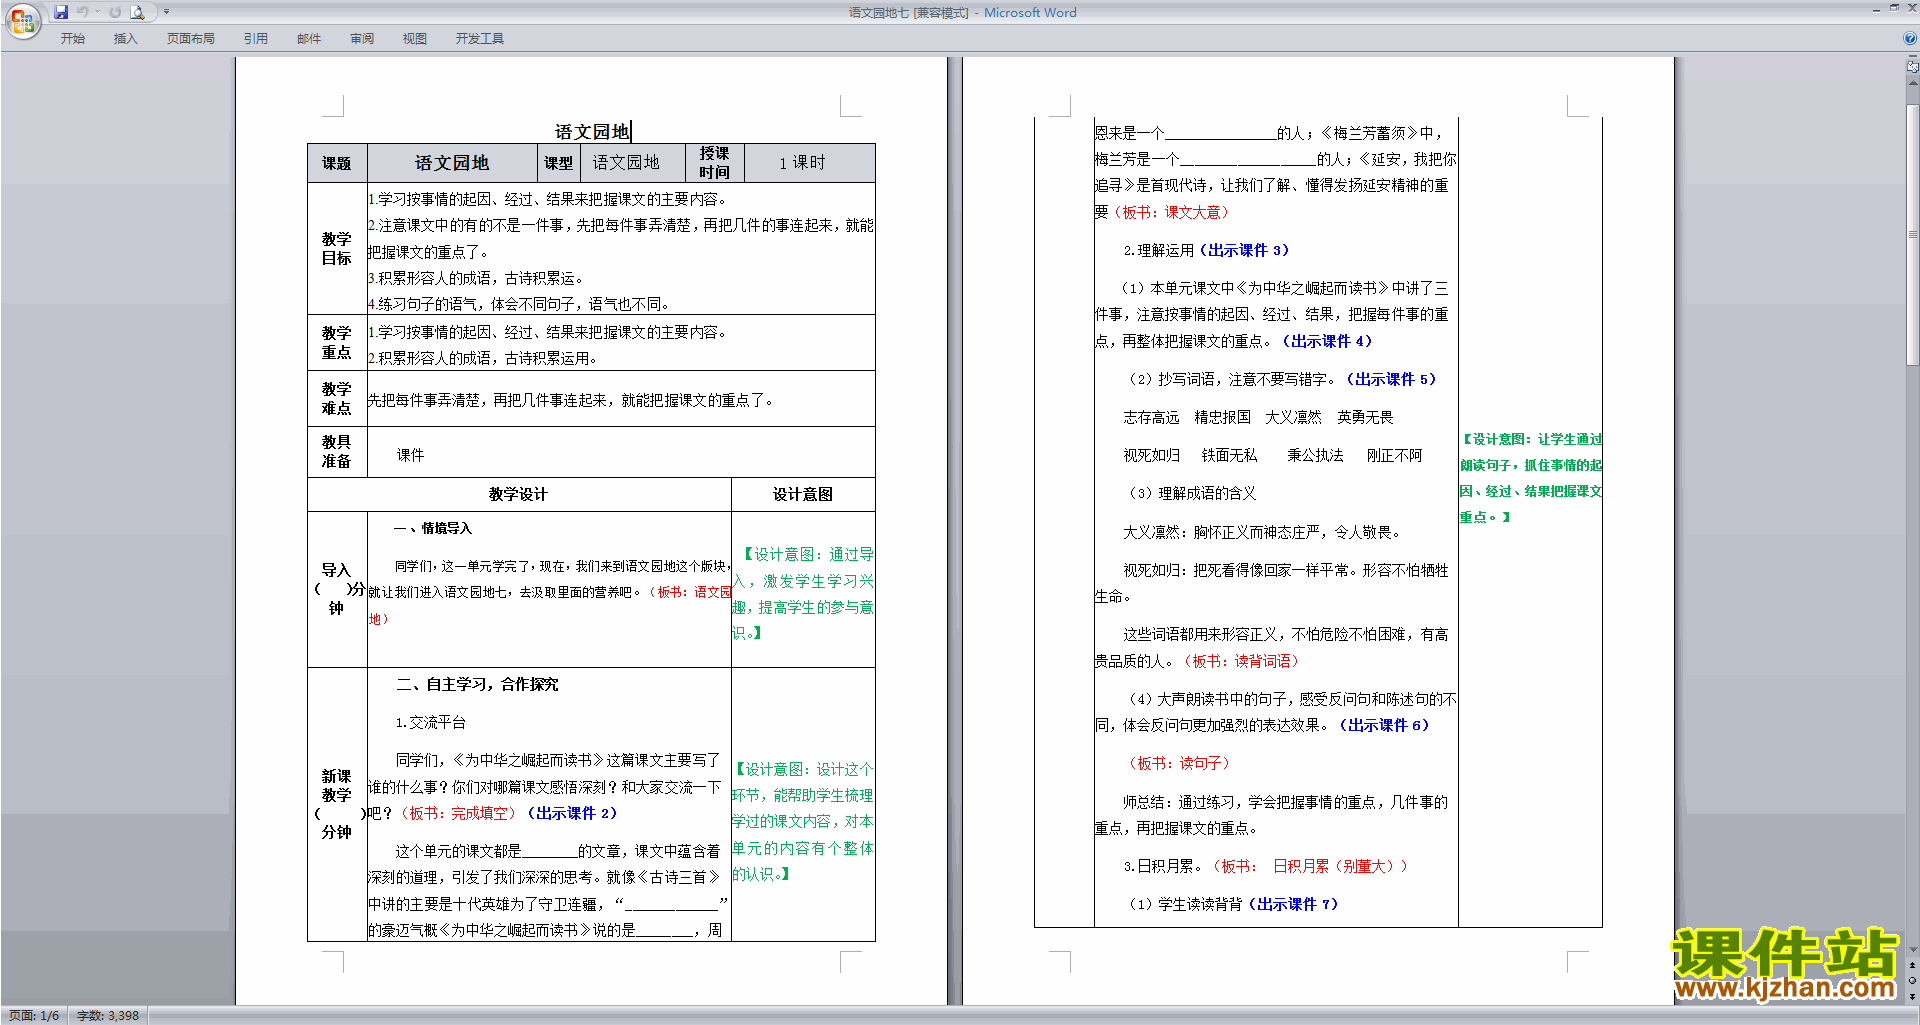Save the document with floppy icon
This screenshot has height=1025, width=1920.
click(x=61, y=12)
